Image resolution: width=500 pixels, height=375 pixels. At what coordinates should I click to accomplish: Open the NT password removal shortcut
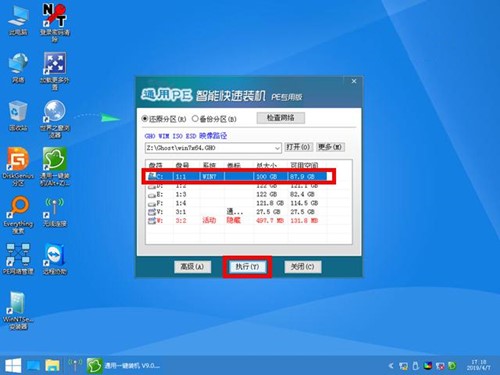(55, 22)
